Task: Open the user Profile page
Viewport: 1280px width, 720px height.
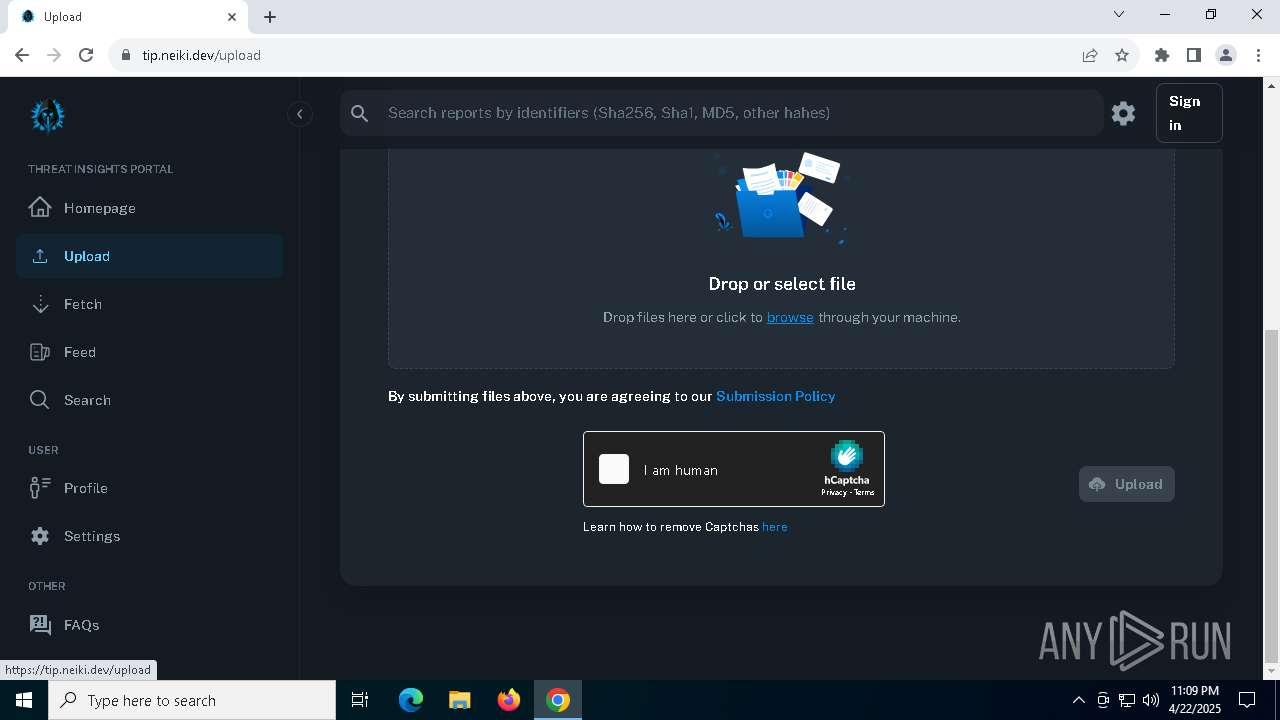Action: click(150, 488)
